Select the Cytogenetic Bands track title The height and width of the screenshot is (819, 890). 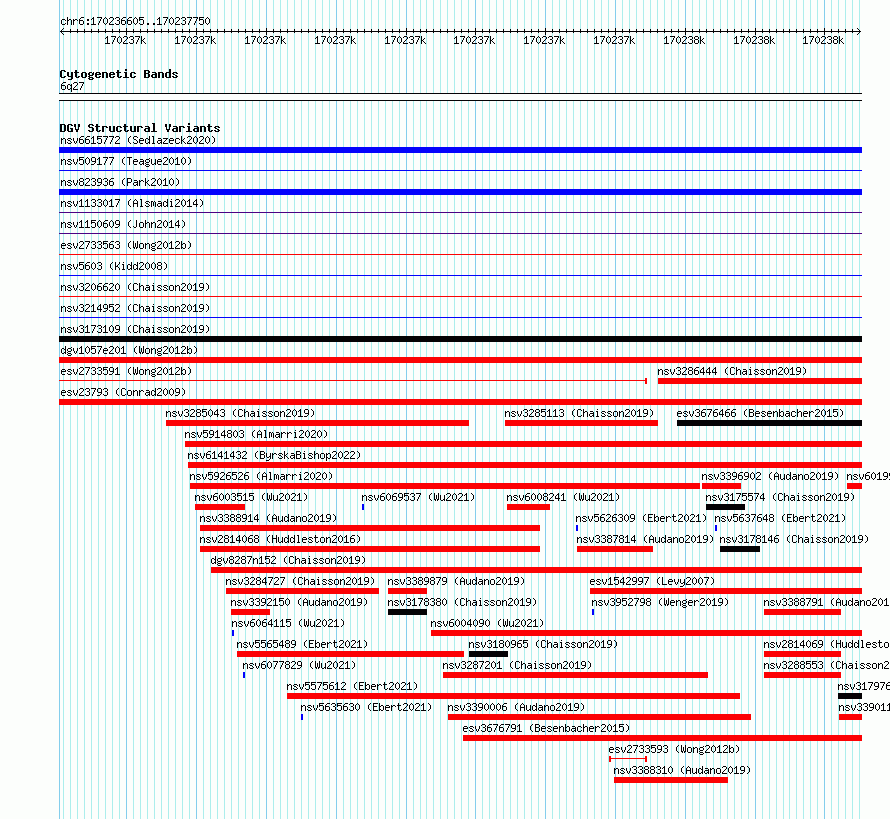pyautogui.click(x=119, y=74)
